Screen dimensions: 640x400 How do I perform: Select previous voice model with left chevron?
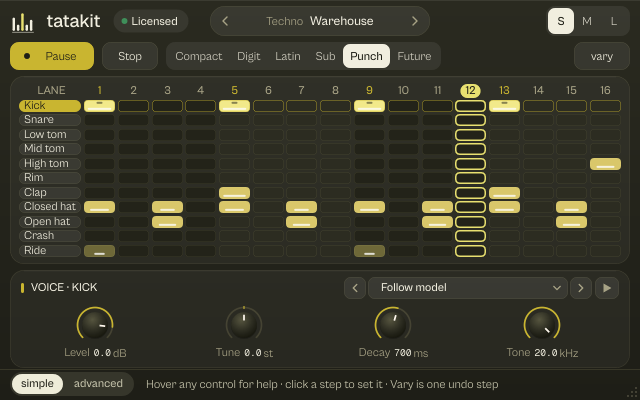[355, 288]
